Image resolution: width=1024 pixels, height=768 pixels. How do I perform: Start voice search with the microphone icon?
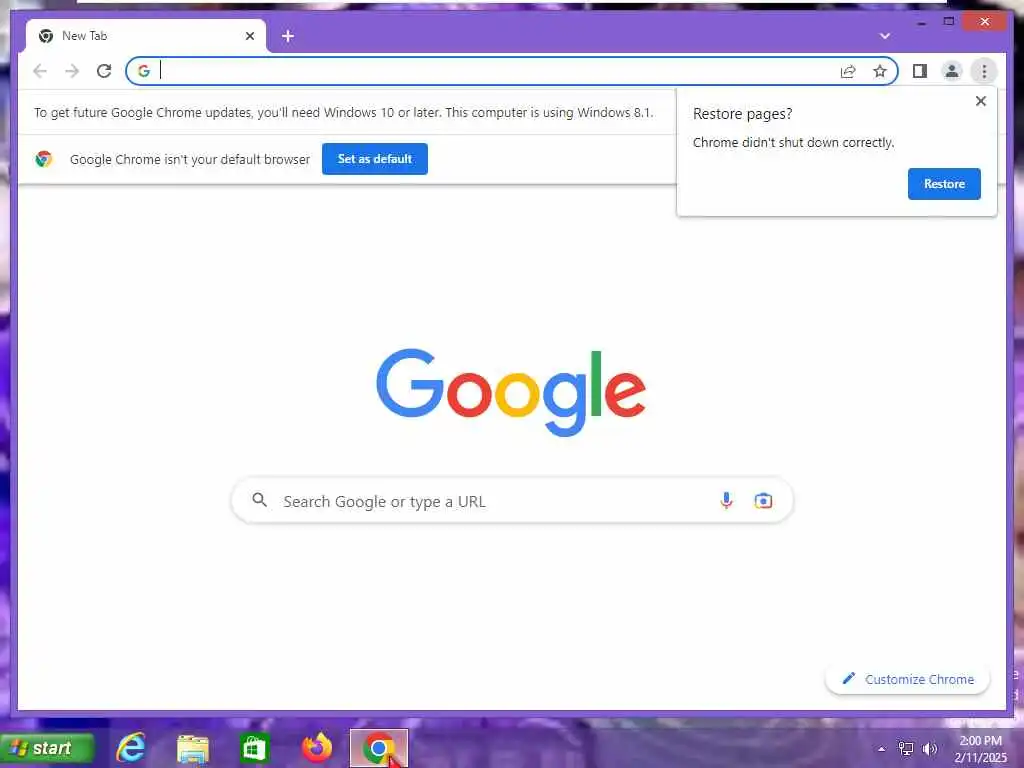pos(726,501)
